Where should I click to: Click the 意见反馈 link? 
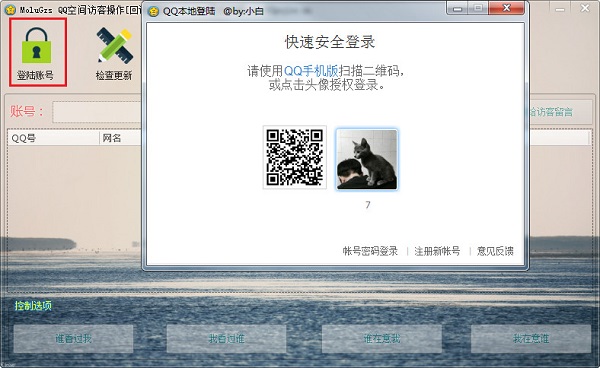point(495,251)
